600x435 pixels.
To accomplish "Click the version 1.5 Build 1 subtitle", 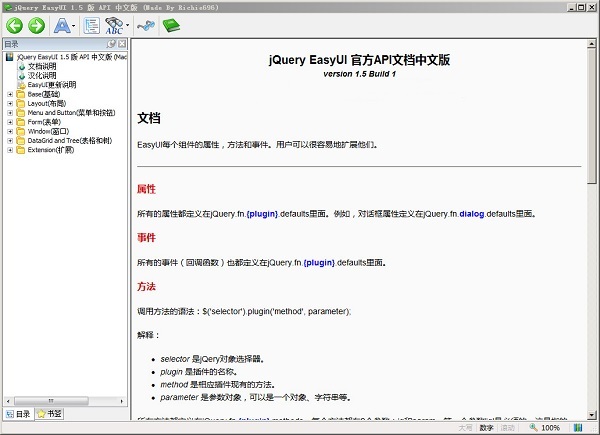I will pyautogui.click(x=359, y=74).
